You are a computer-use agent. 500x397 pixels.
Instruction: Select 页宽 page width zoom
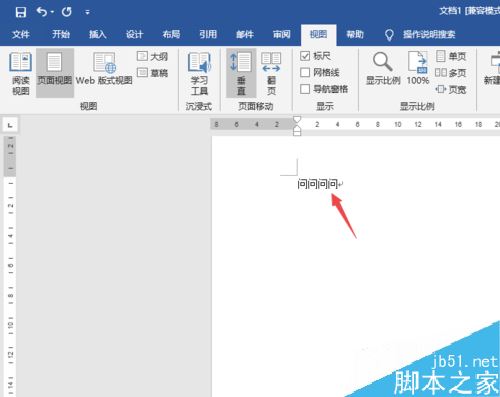pos(451,89)
